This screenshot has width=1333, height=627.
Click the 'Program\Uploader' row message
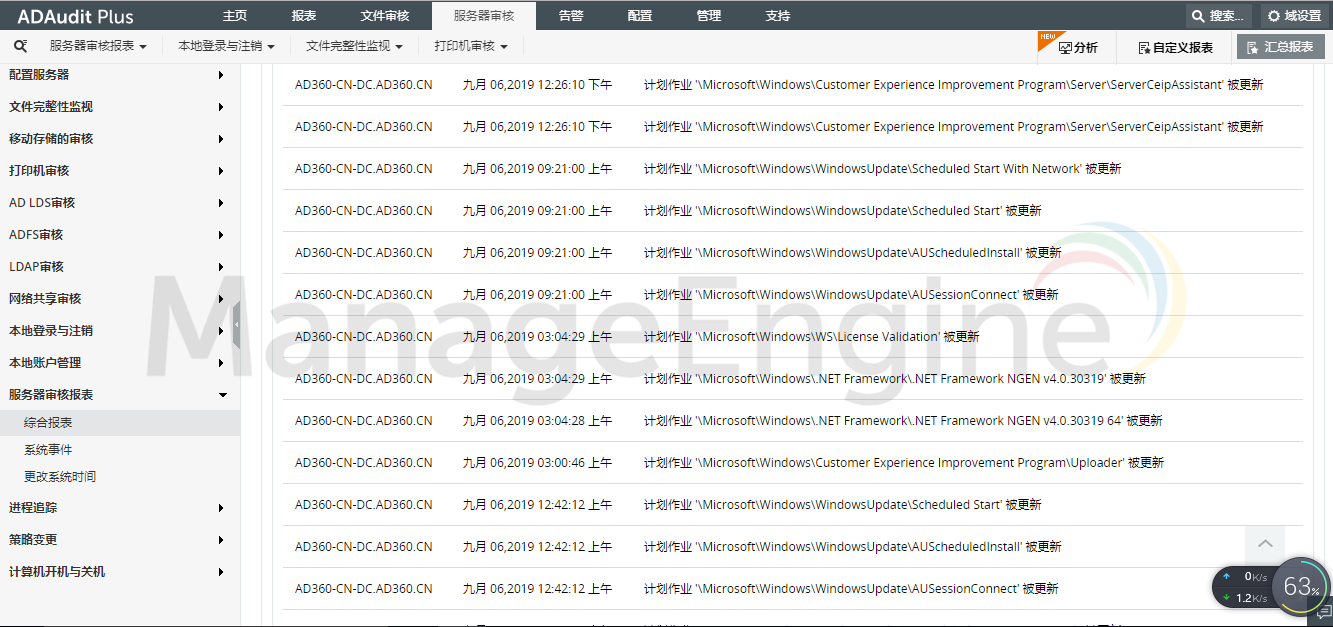coord(904,463)
